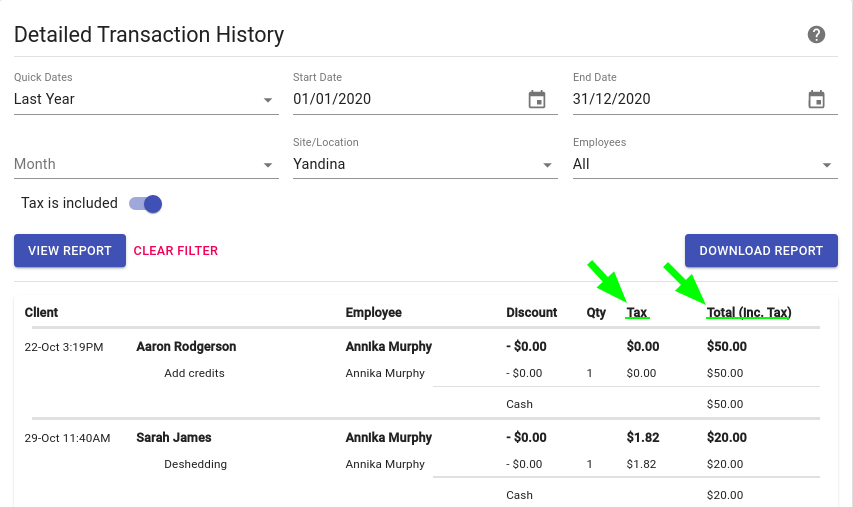Open the Employees All dropdown
The image size is (853, 507).
pyautogui.click(x=705, y=164)
